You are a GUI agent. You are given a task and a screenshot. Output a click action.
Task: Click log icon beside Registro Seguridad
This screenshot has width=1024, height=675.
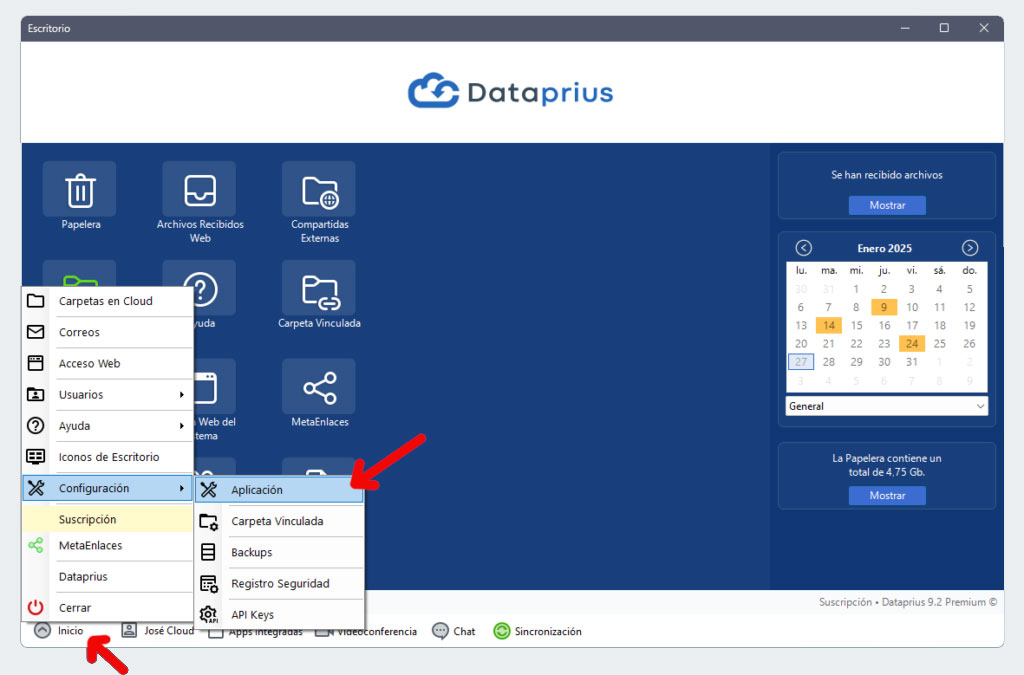(208, 584)
